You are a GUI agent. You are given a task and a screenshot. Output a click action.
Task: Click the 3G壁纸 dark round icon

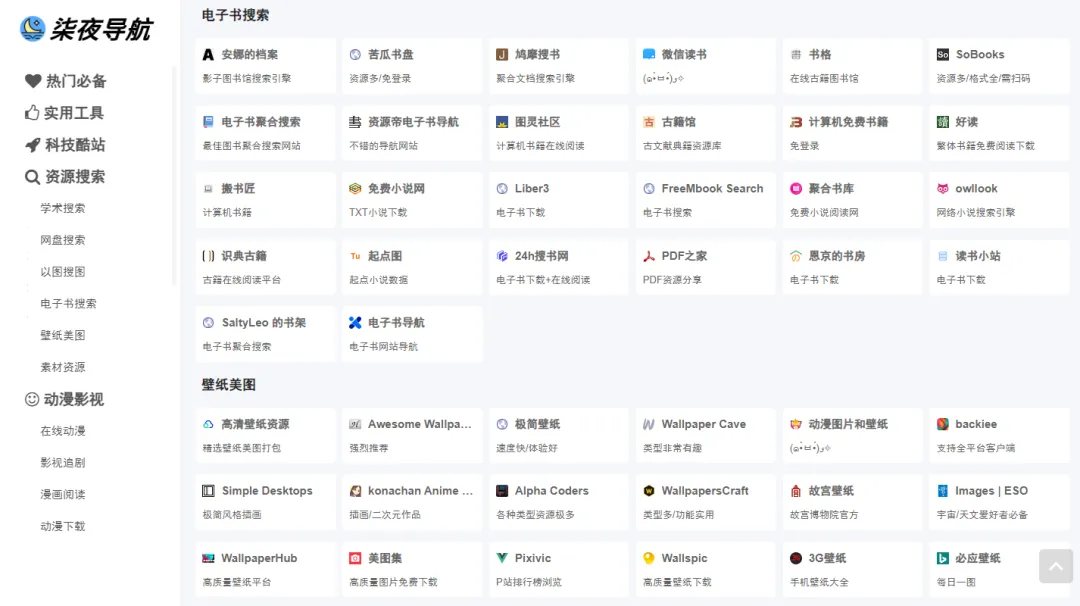click(x=796, y=558)
